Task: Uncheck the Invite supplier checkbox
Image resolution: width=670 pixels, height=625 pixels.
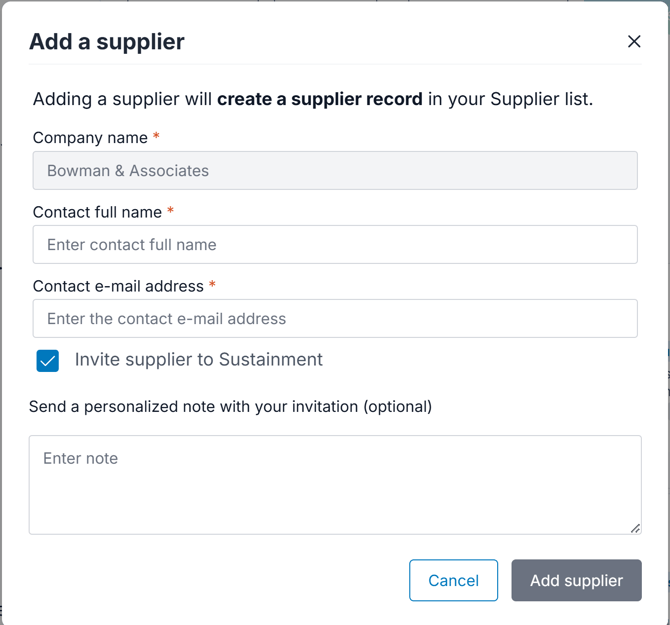Action: (x=48, y=361)
